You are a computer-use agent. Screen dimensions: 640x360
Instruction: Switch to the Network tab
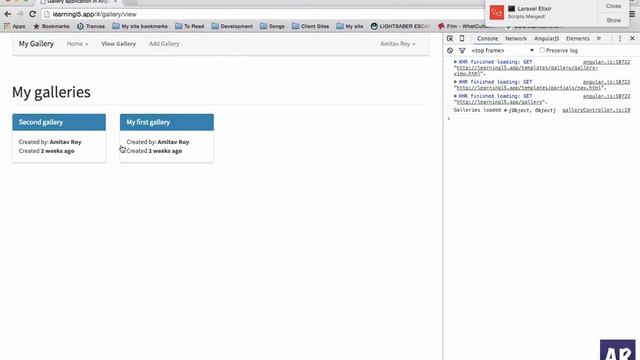point(516,38)
